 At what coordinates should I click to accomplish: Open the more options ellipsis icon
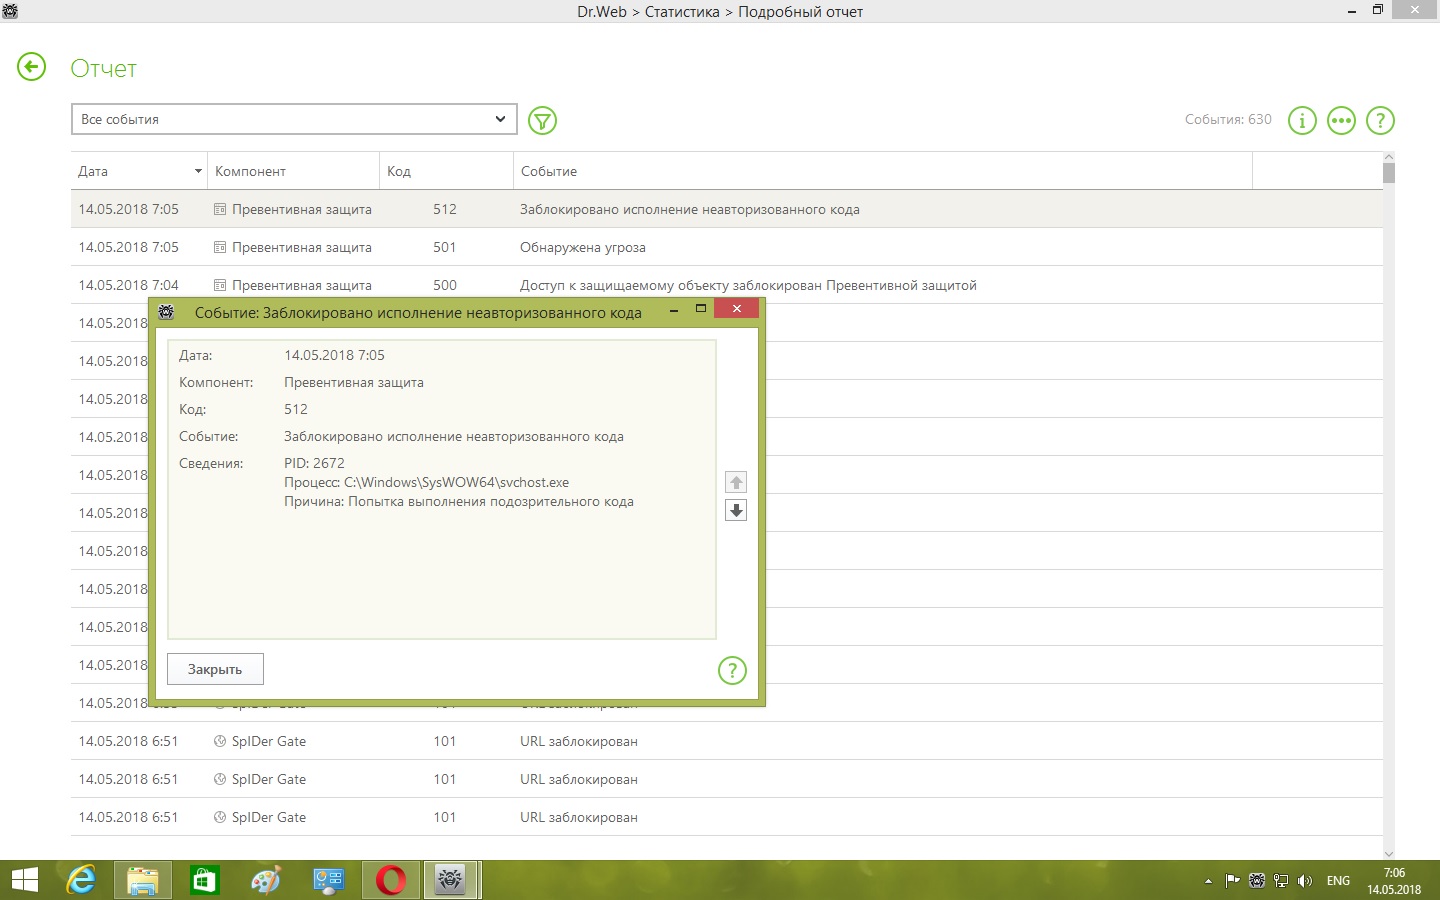[x=1340, y=121]
